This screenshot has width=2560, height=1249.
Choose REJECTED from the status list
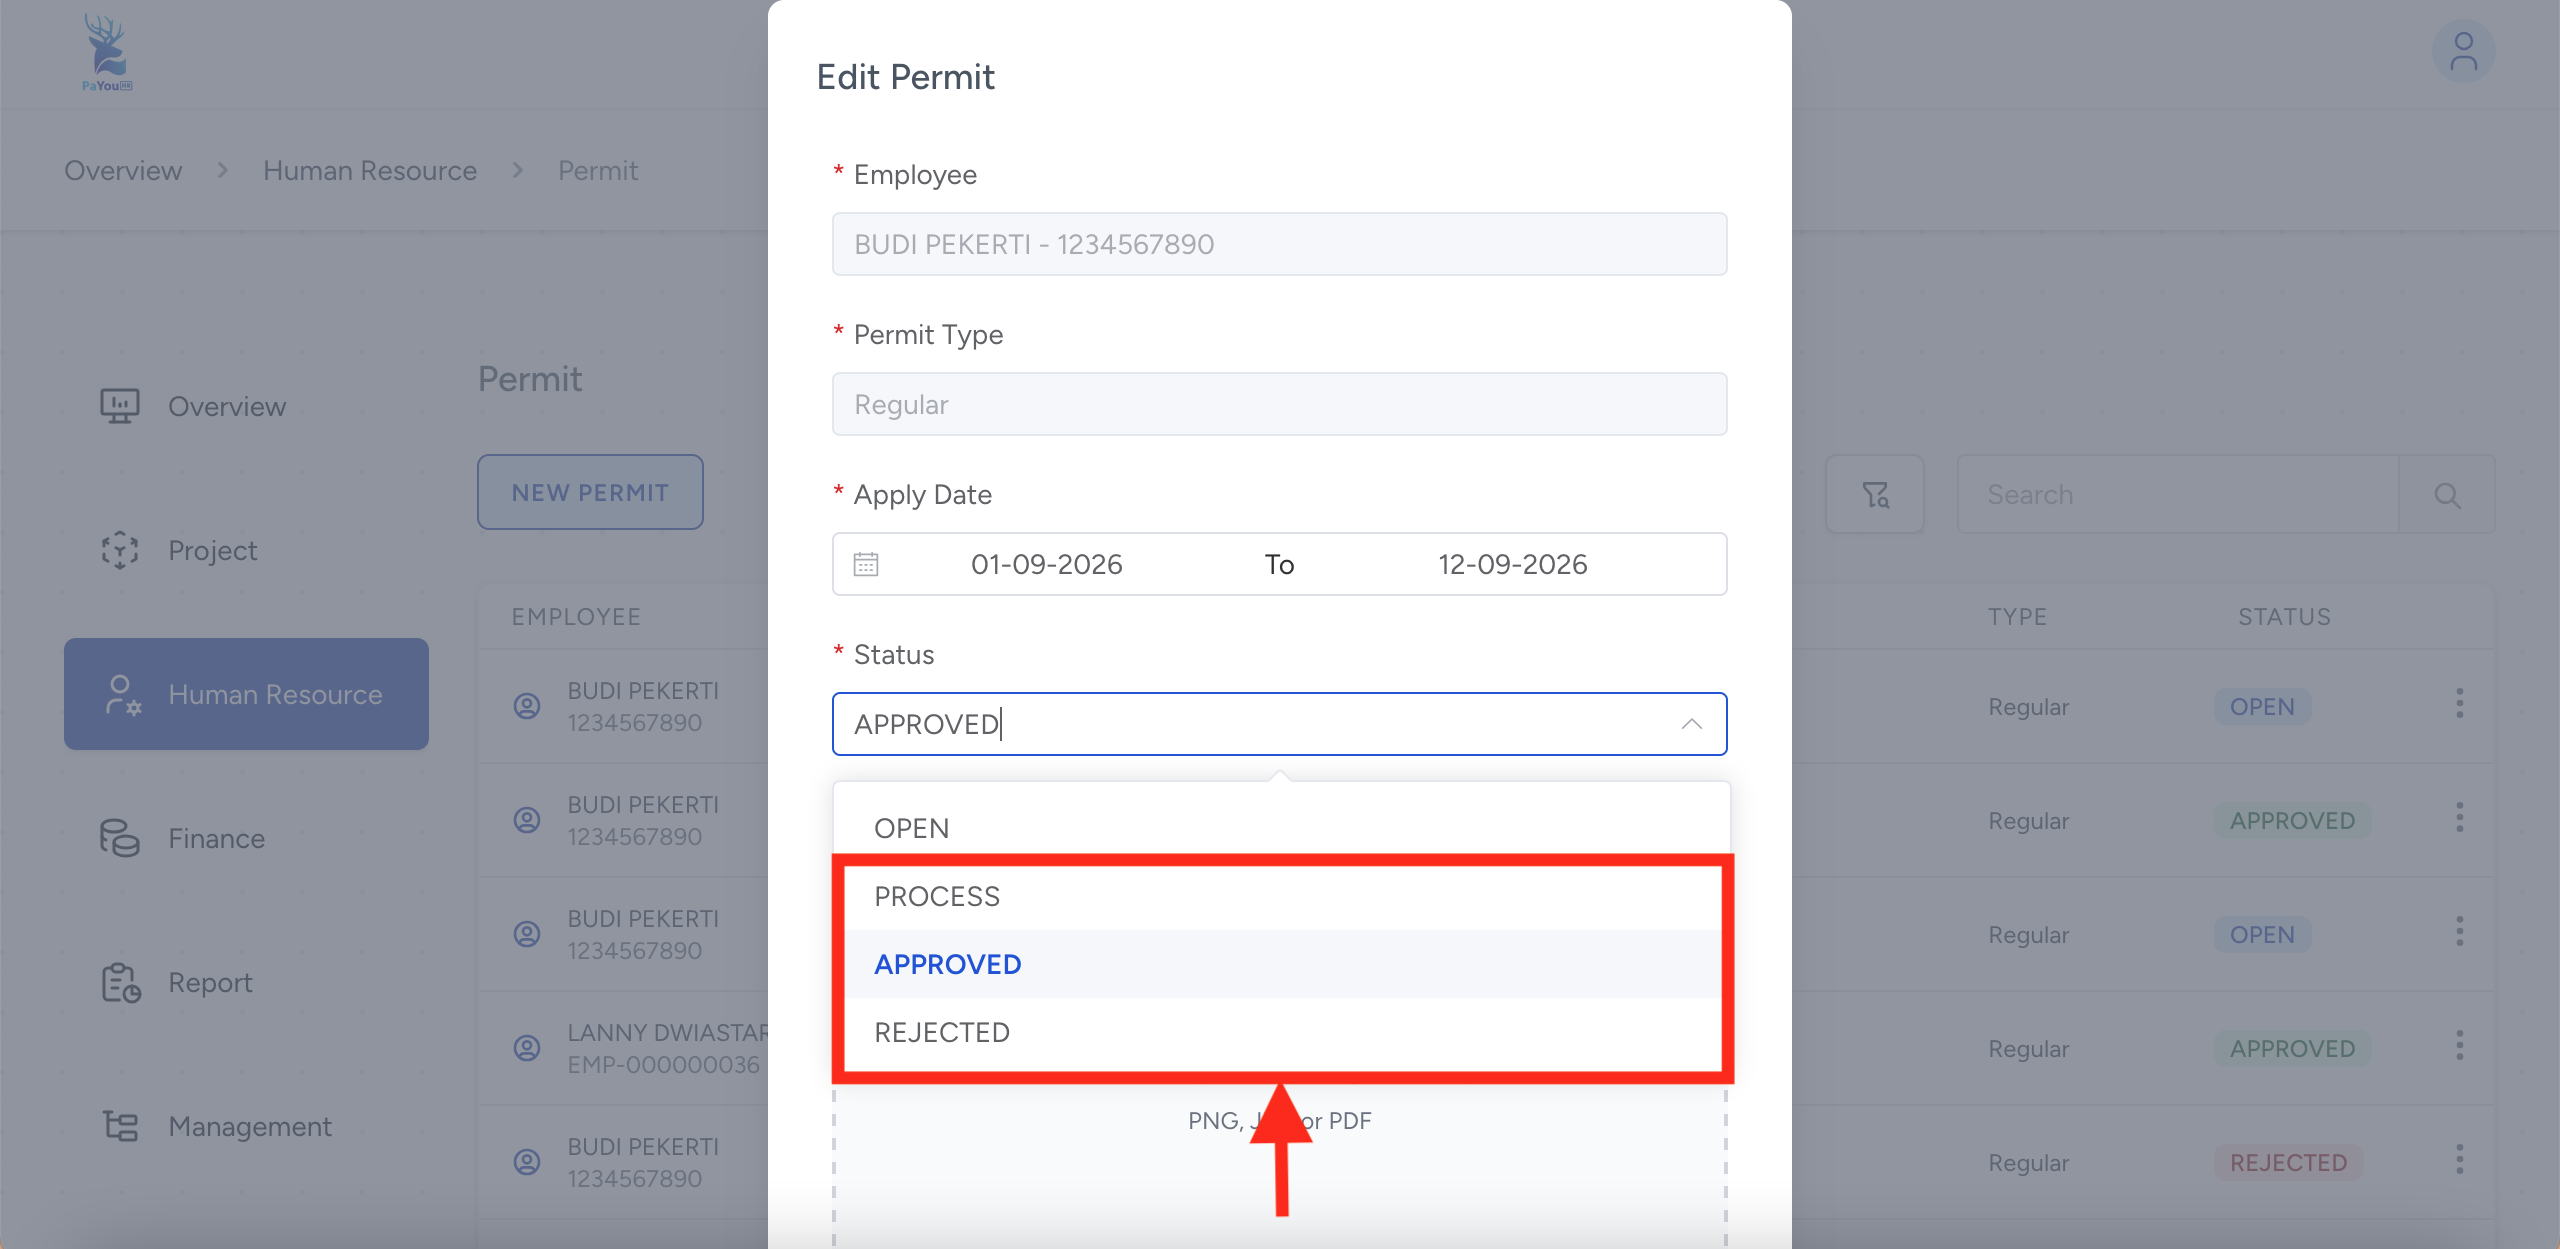click(x=942, y=1032)
